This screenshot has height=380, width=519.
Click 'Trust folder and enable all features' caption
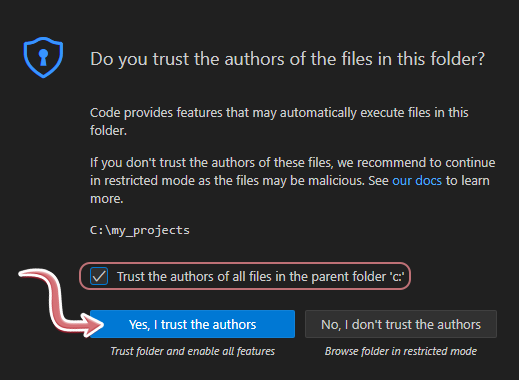point(192,351)
